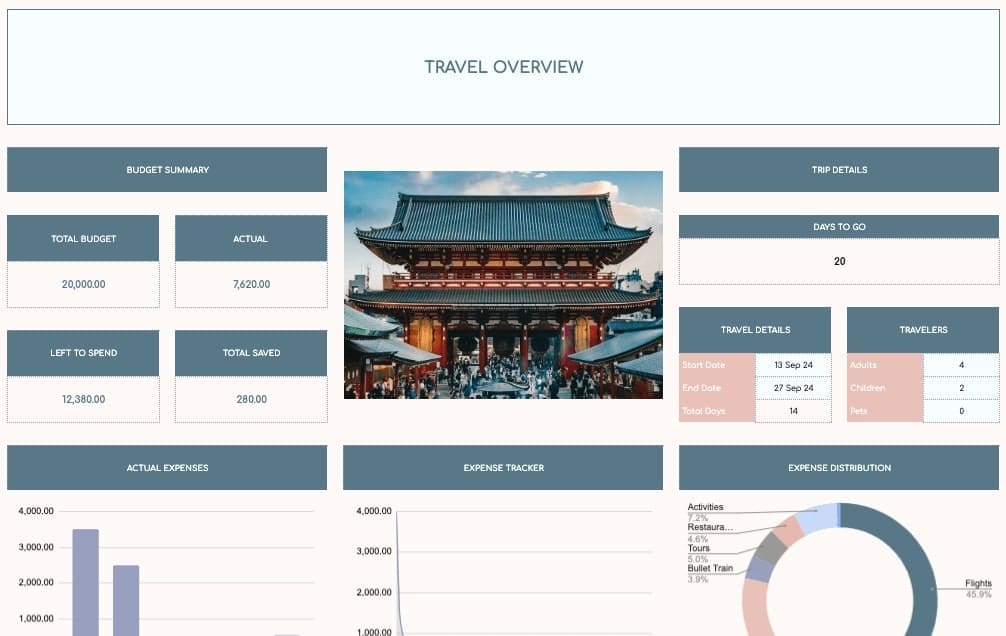Select the 7,620.00 actual amount

251,284
